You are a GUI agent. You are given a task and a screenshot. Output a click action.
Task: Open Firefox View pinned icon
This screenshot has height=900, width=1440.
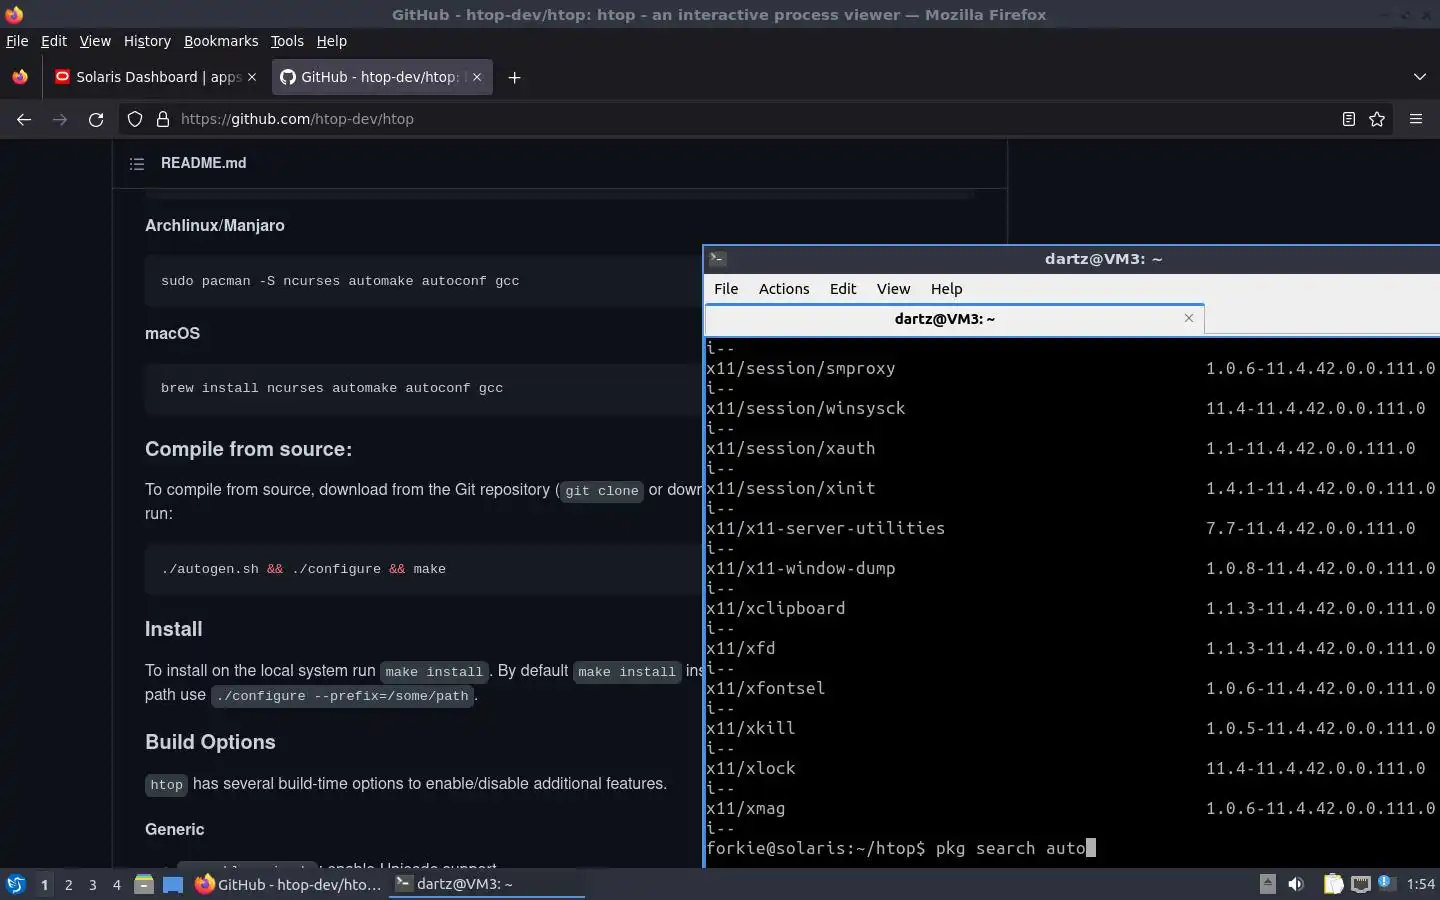(x=20, y=77)
